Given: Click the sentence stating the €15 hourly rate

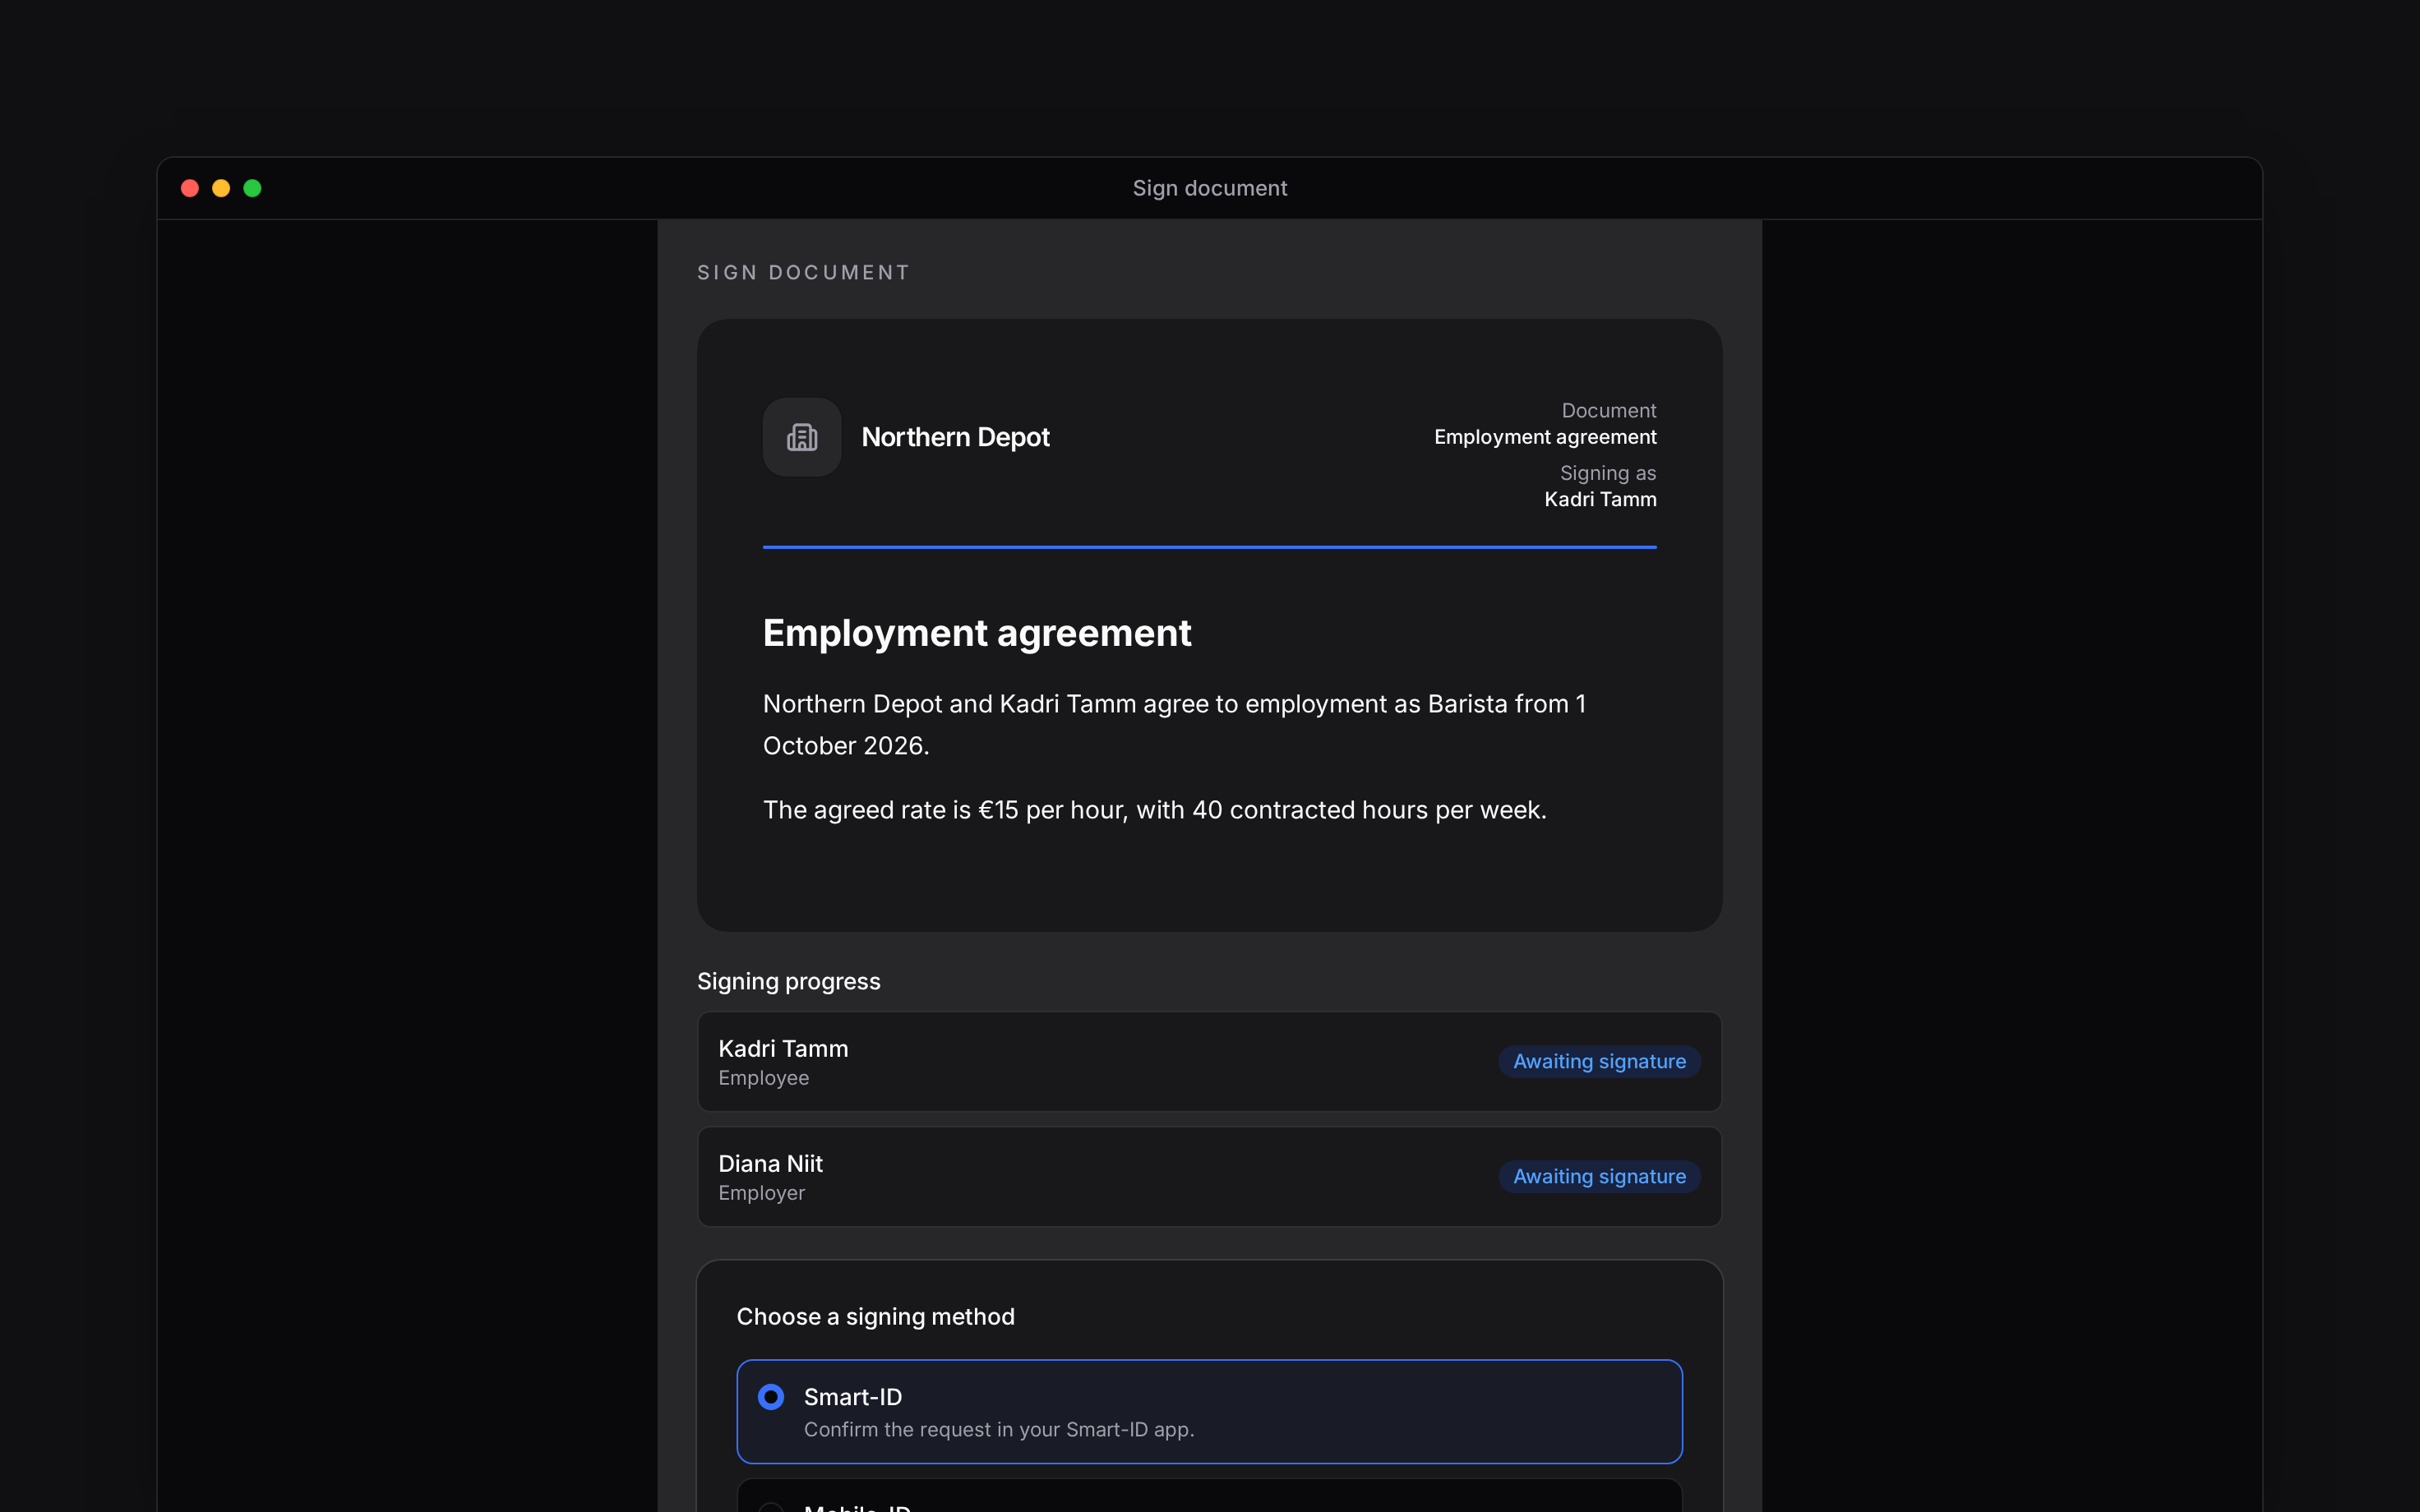Looking at the screenshot, I should pyautogui.click(x=1155, y=810).
